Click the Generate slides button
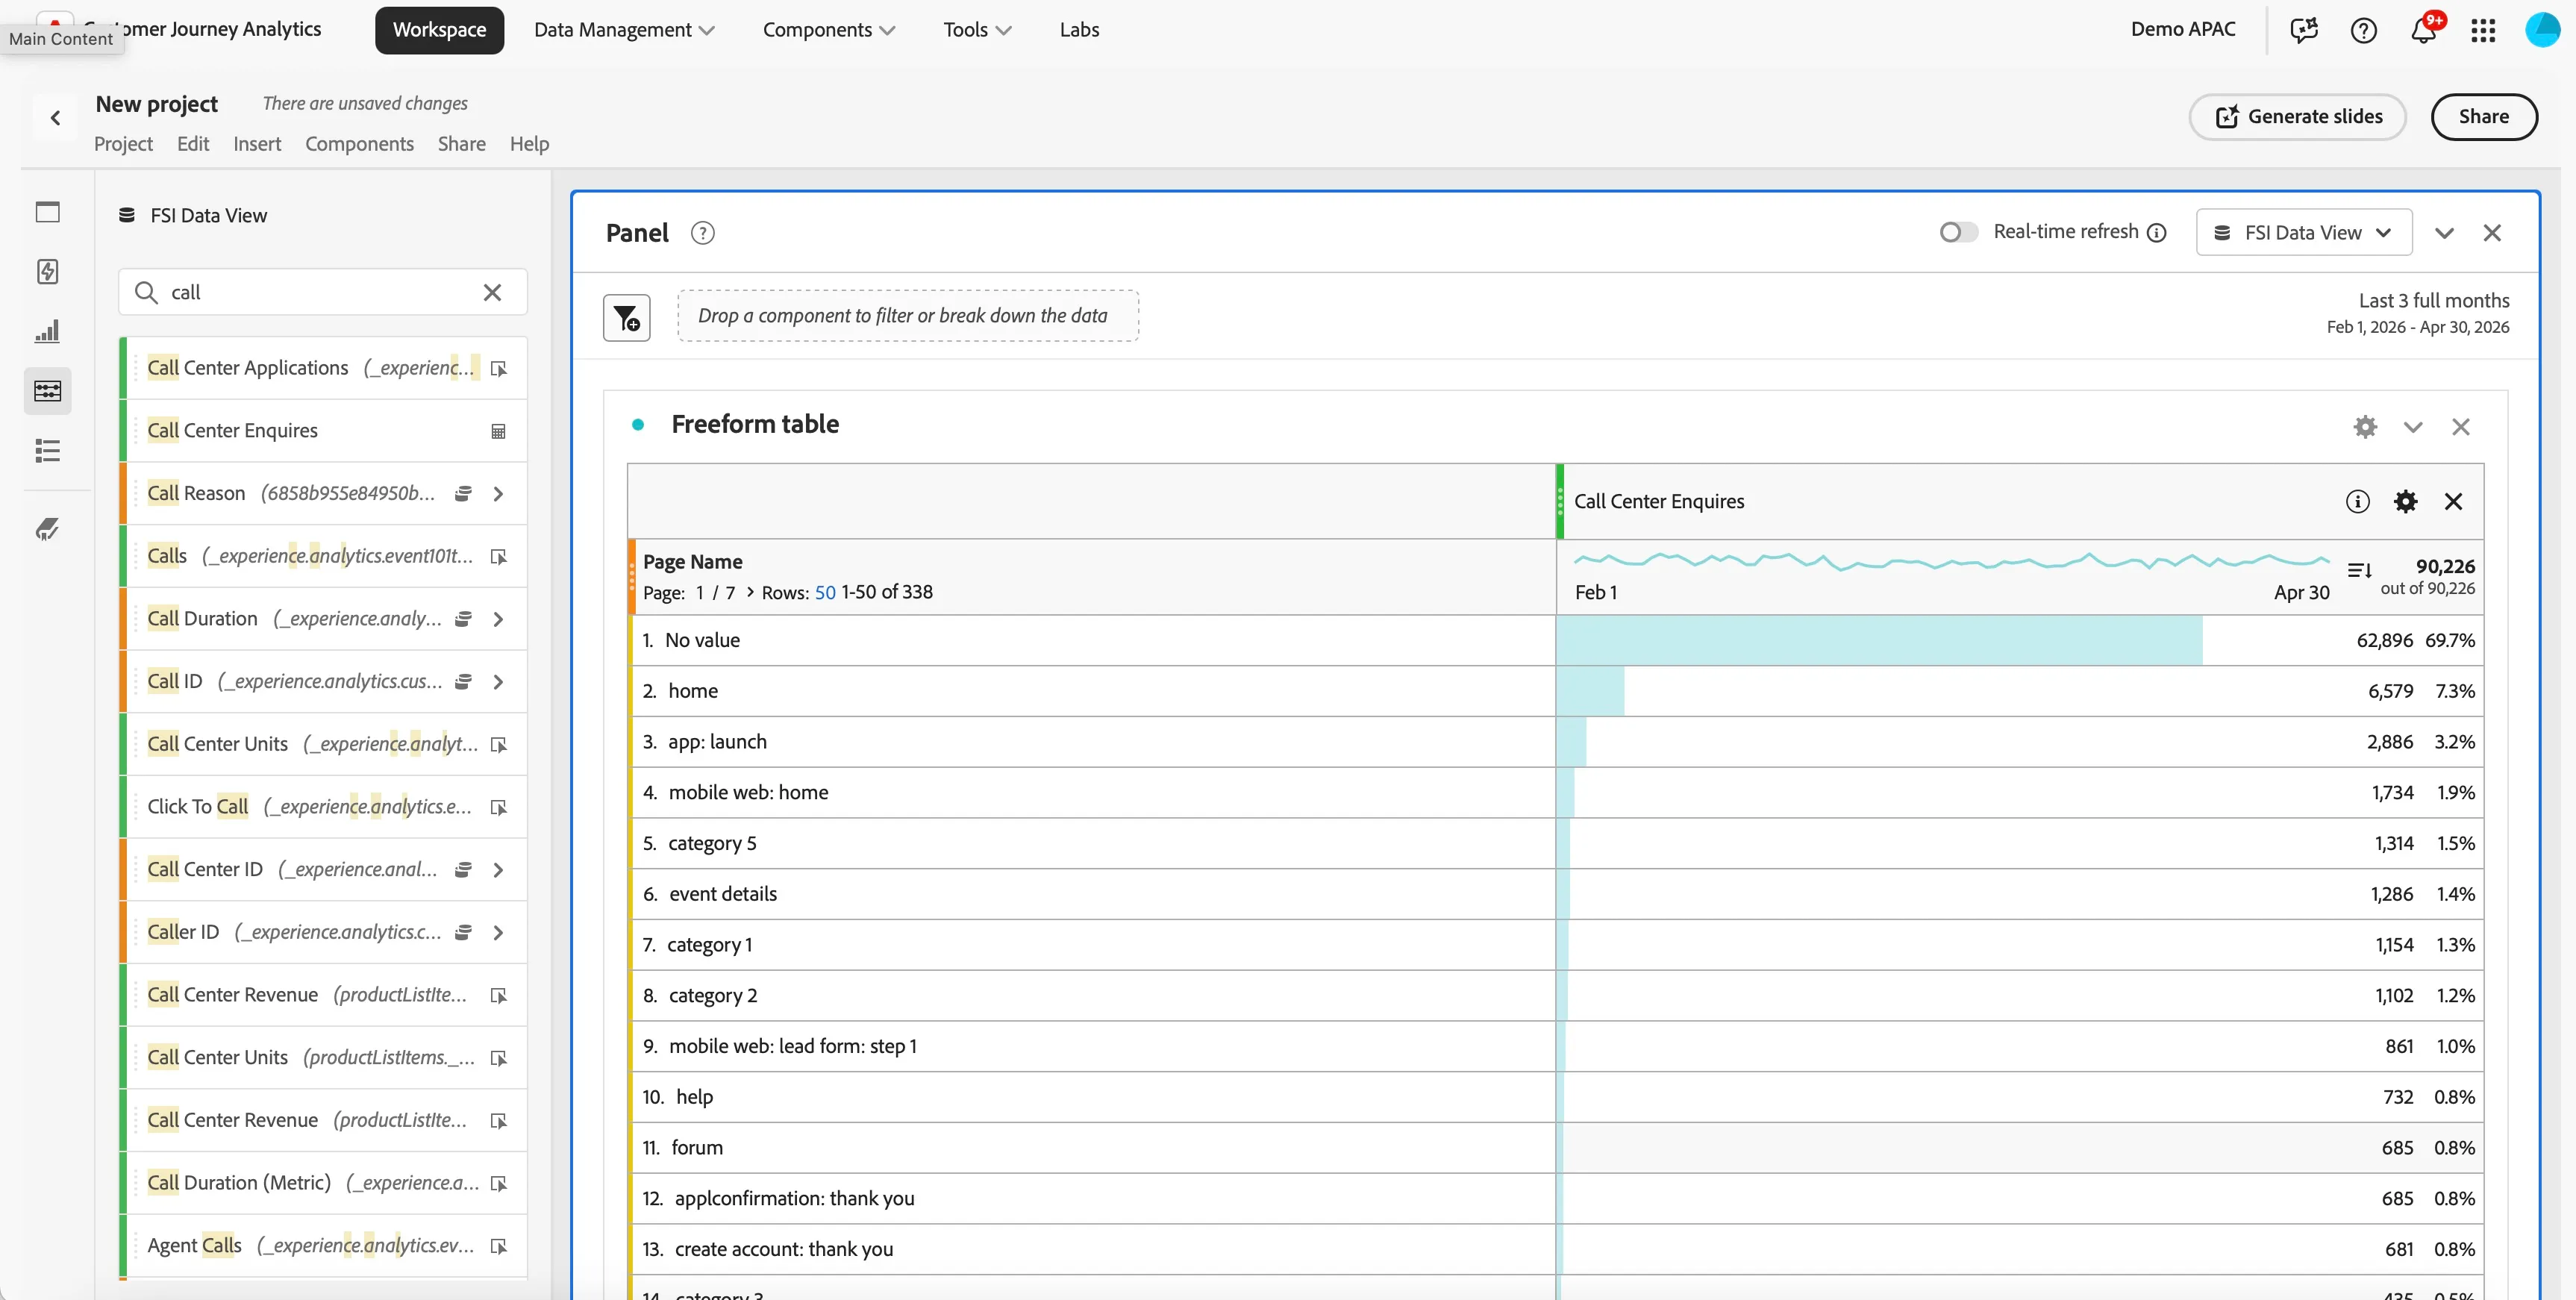 (2298, 117)
